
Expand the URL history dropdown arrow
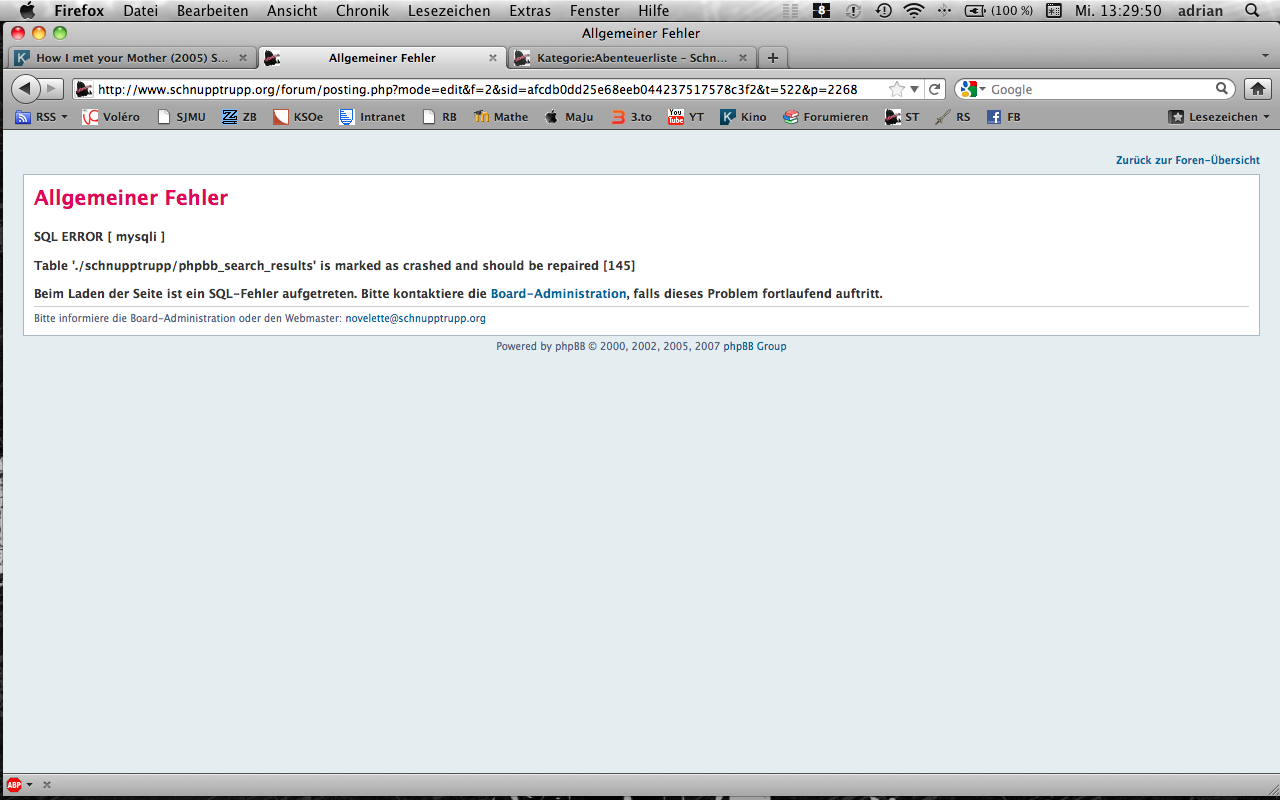[x=914, y=89]
